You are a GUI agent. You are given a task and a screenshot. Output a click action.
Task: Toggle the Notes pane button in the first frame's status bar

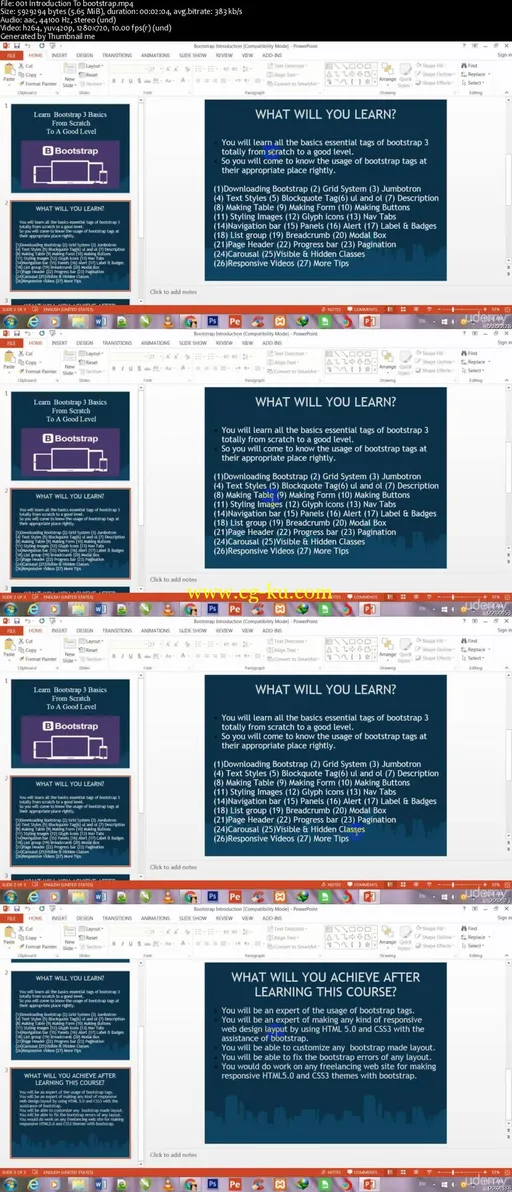point(333,309)
